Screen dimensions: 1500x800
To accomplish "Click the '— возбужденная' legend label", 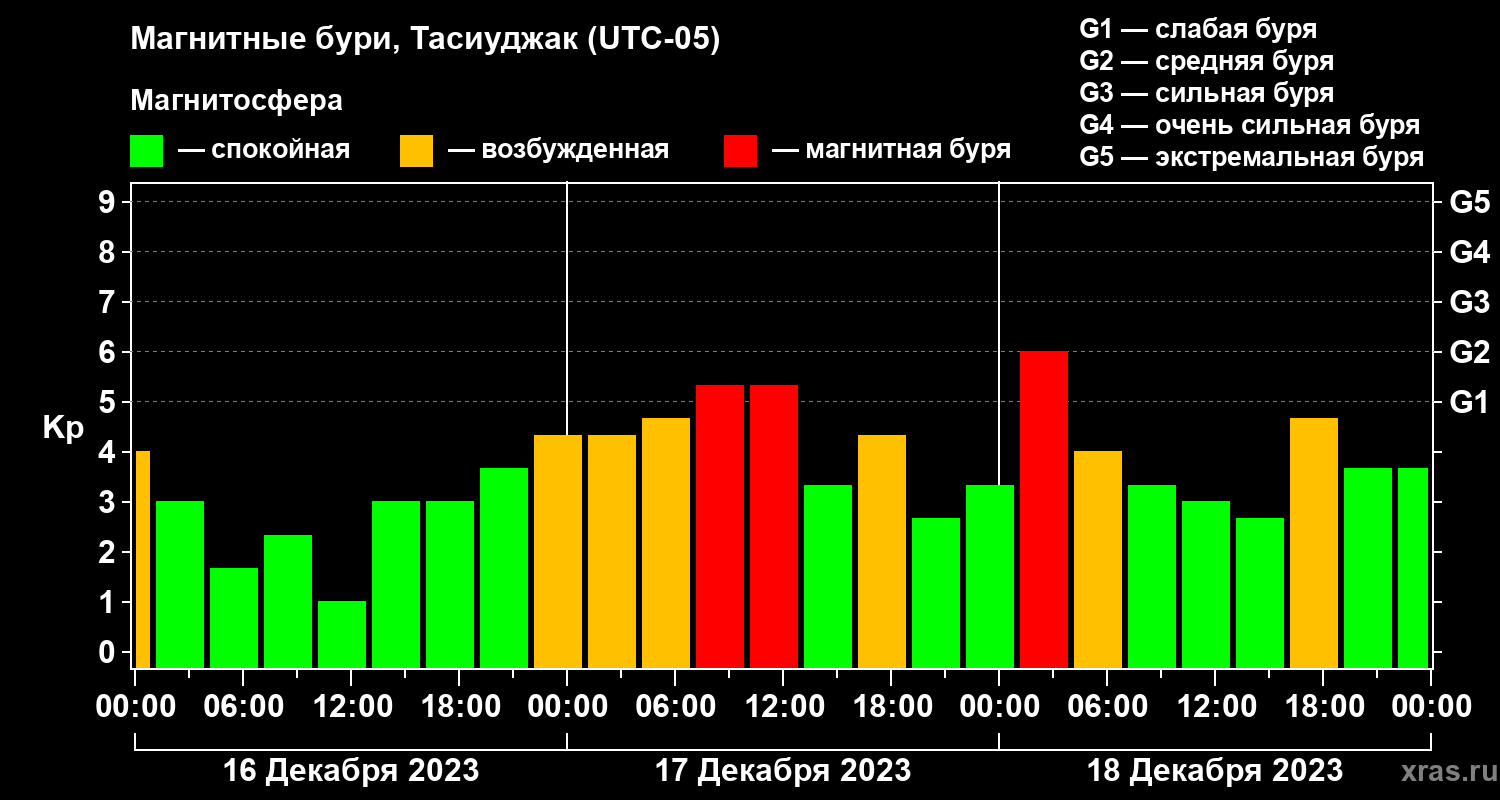I will [558, 150].
